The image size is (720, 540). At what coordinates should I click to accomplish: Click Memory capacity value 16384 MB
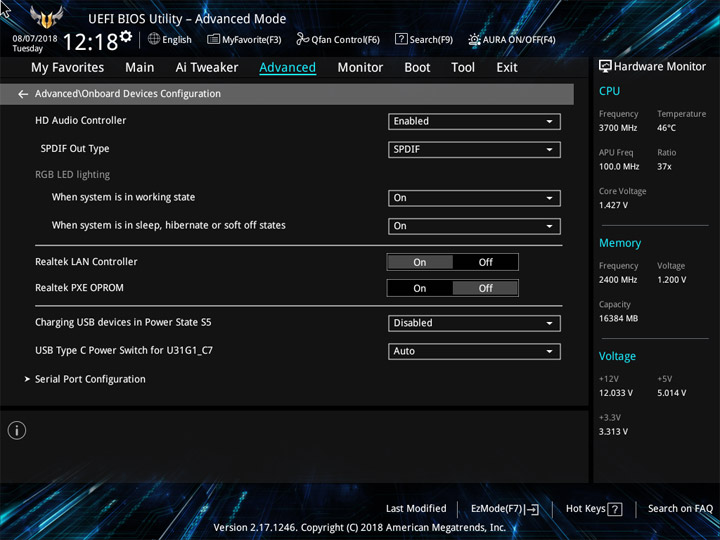618,319
